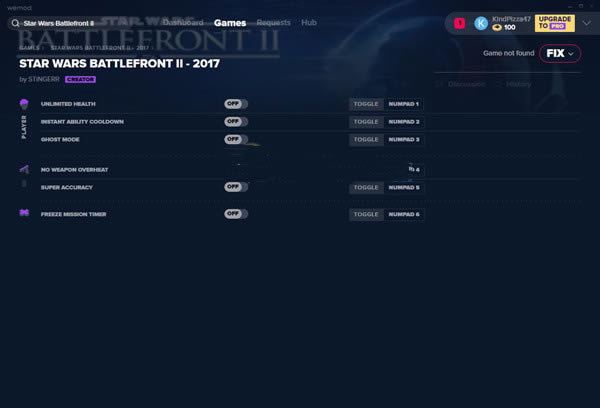600x408 pixels.
Task: Open the pink notifications icon
Action: point(459,22)
